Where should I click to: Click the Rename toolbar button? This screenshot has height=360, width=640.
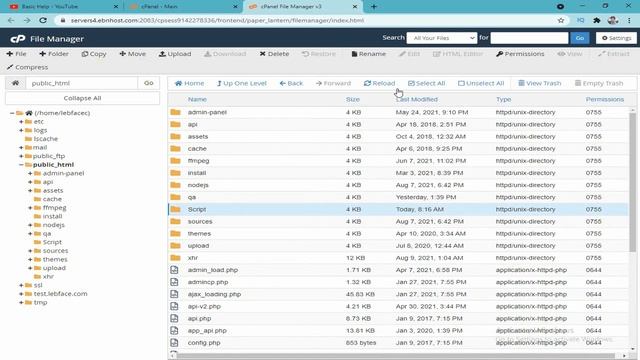(369, 54)
